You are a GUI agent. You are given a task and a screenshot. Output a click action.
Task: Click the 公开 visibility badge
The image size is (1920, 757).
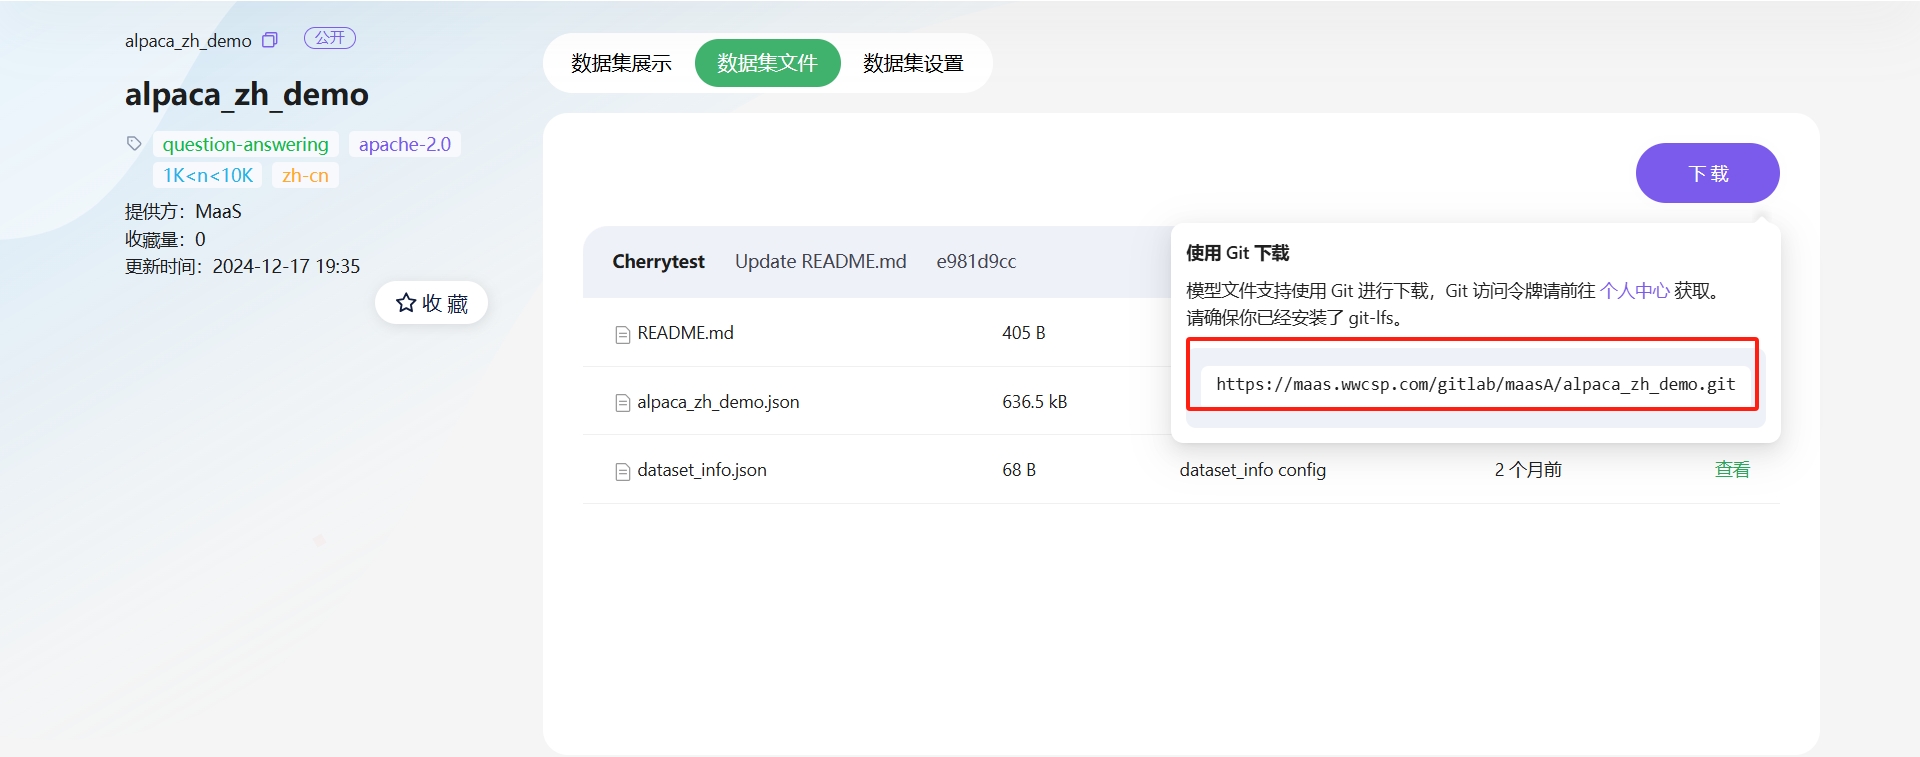pos(329,38)
